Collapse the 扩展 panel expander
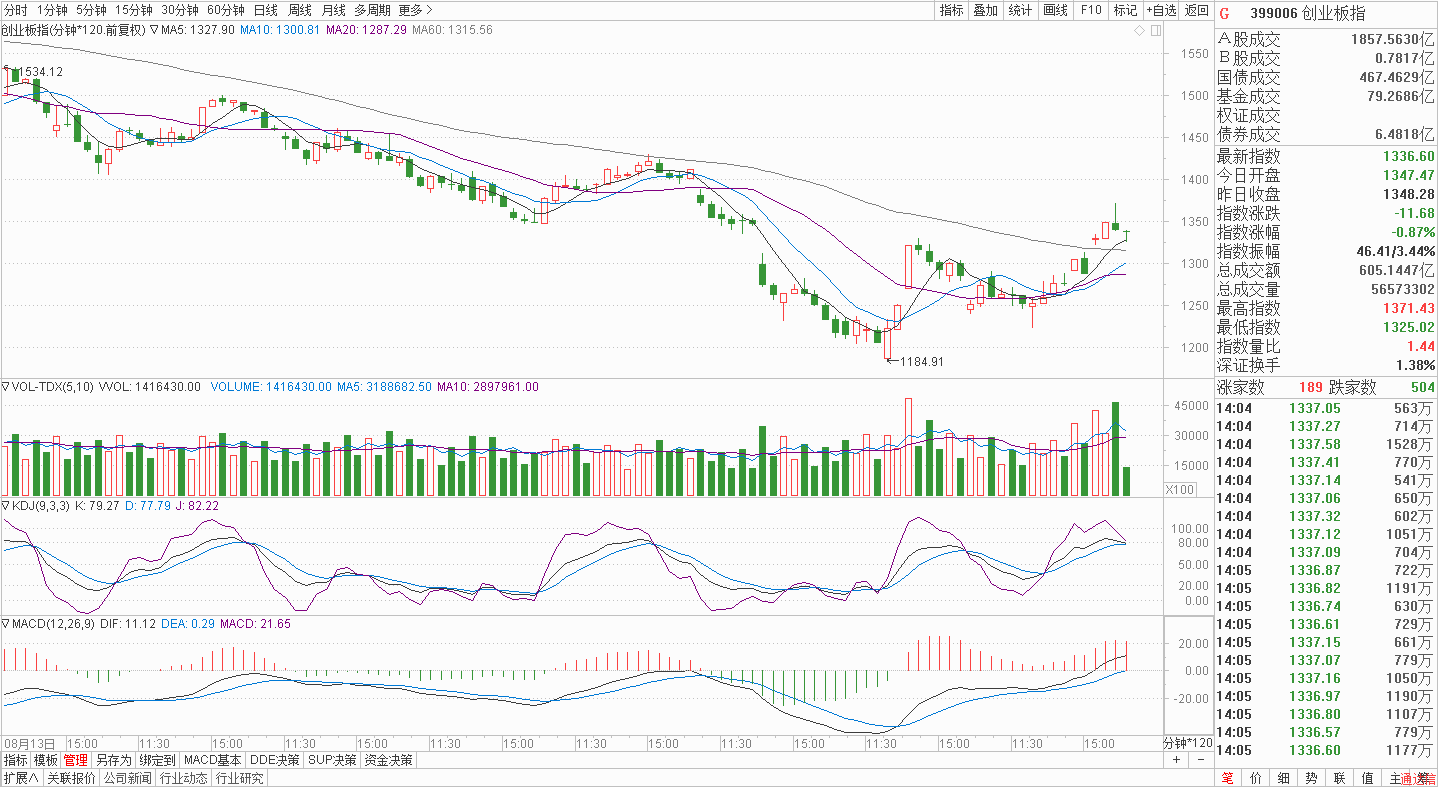This screenshot has height=787, width=1438. coord(20,778)
